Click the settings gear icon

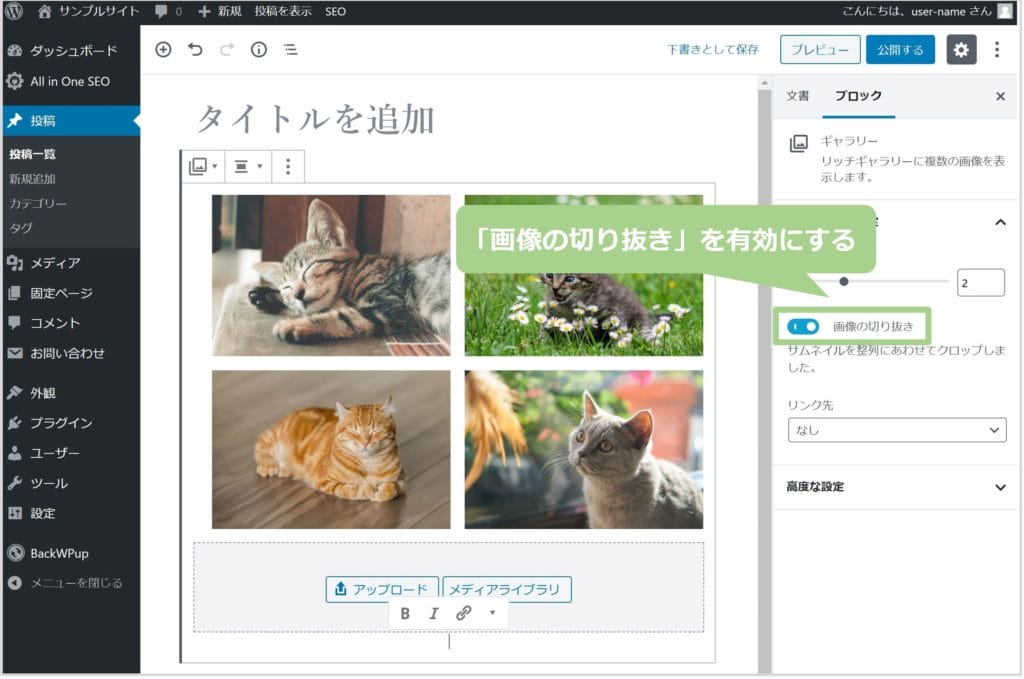[961, 50]
